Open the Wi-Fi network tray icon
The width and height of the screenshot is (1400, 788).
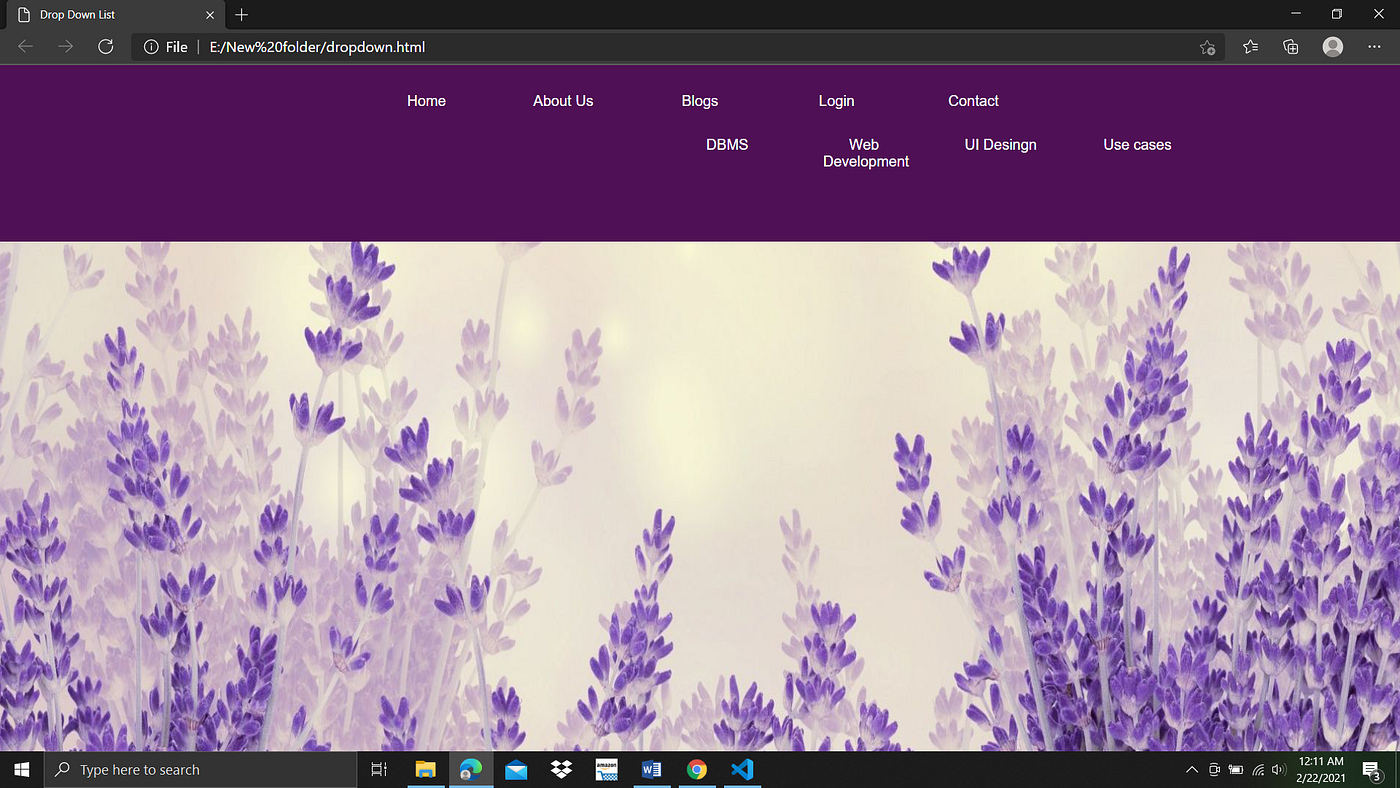[1258, 770]
